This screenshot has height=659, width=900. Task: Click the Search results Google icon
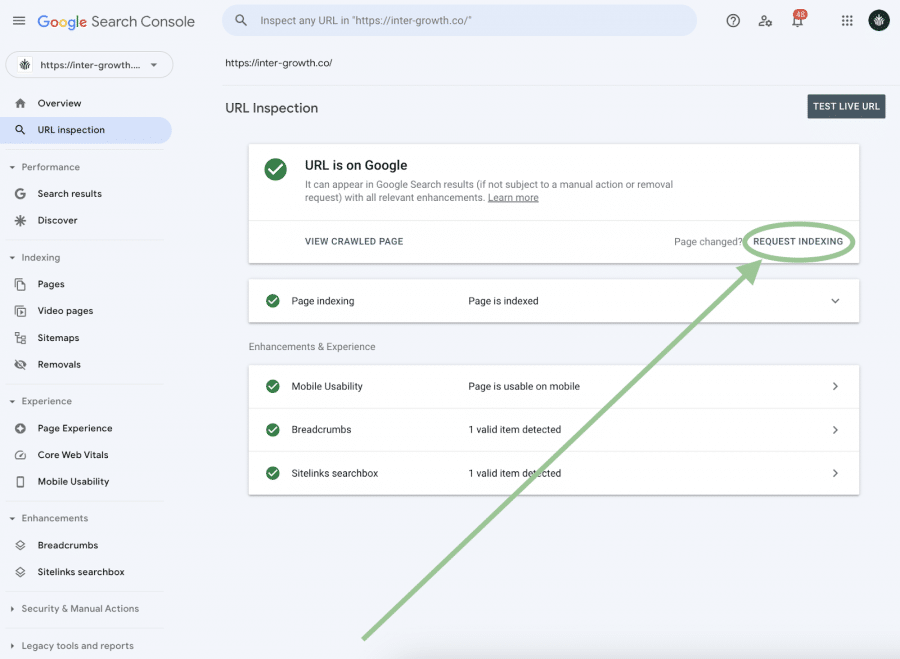(20, 194)
